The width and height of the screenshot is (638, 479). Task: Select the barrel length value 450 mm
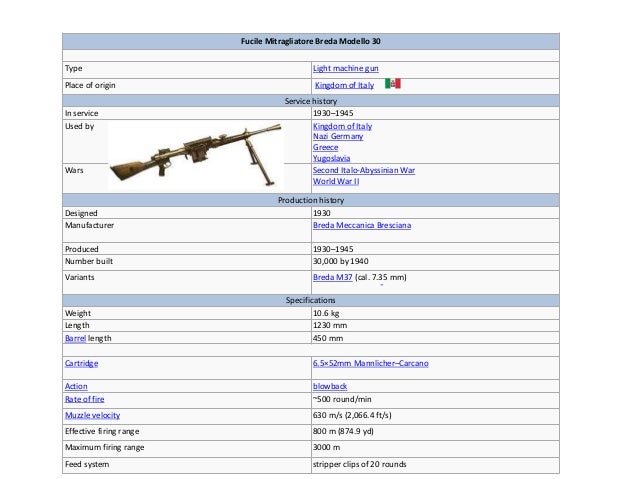(328, 338)
